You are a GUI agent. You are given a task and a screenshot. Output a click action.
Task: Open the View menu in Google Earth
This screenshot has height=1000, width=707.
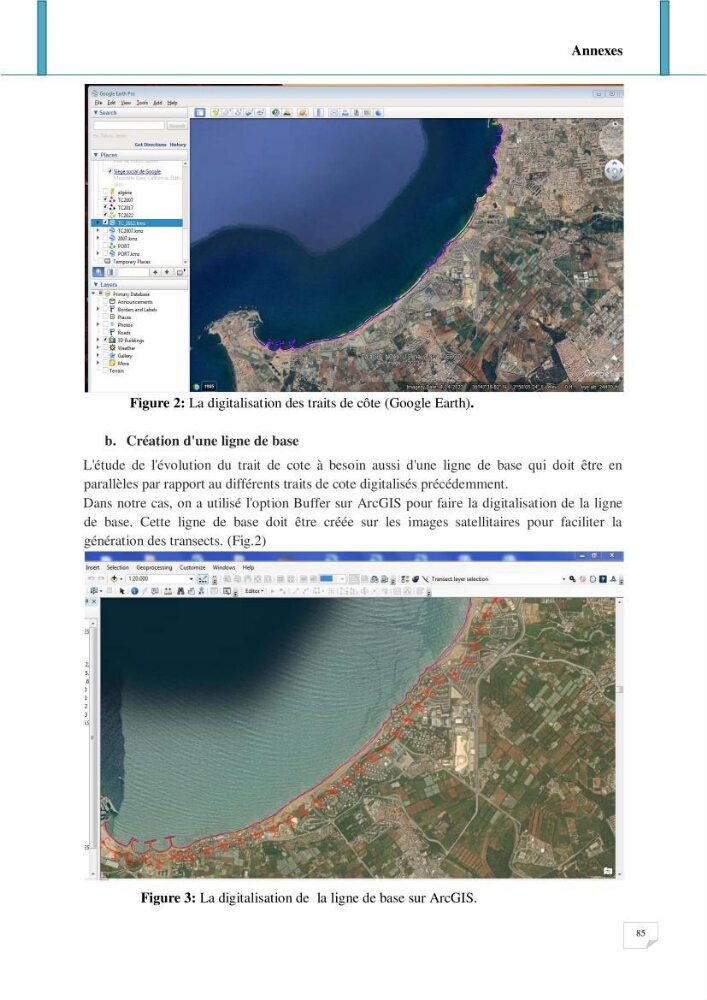(x=126, y=103)
